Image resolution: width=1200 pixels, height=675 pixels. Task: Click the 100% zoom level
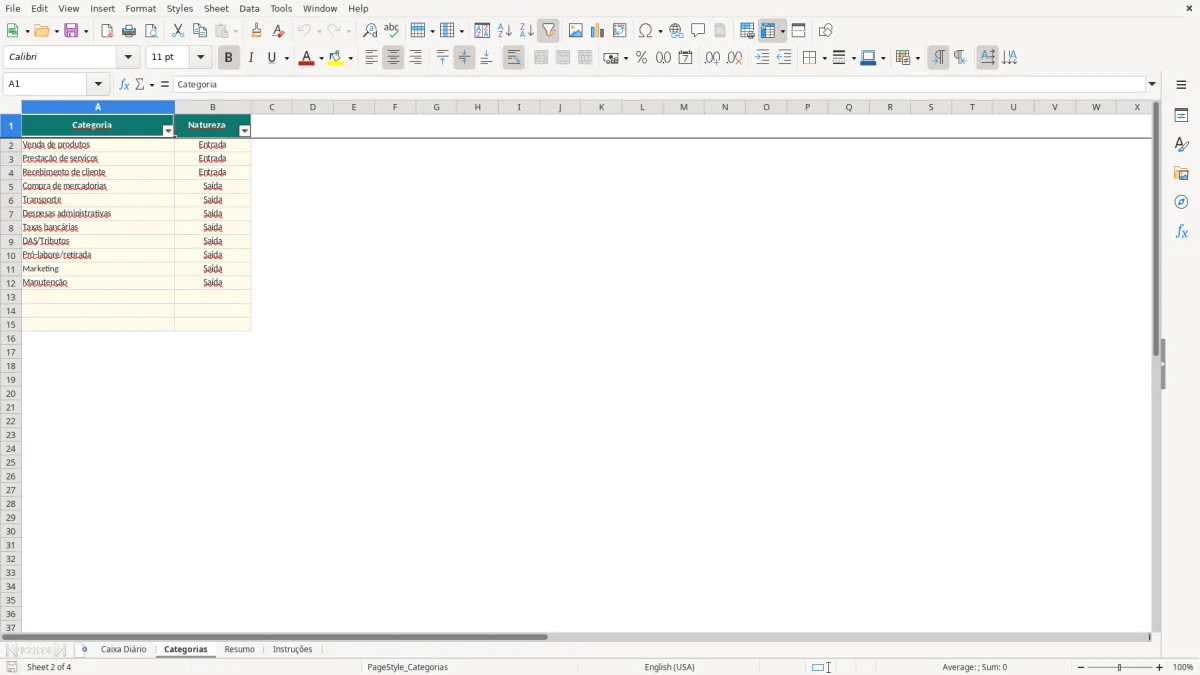click(x=1183, y=667)
